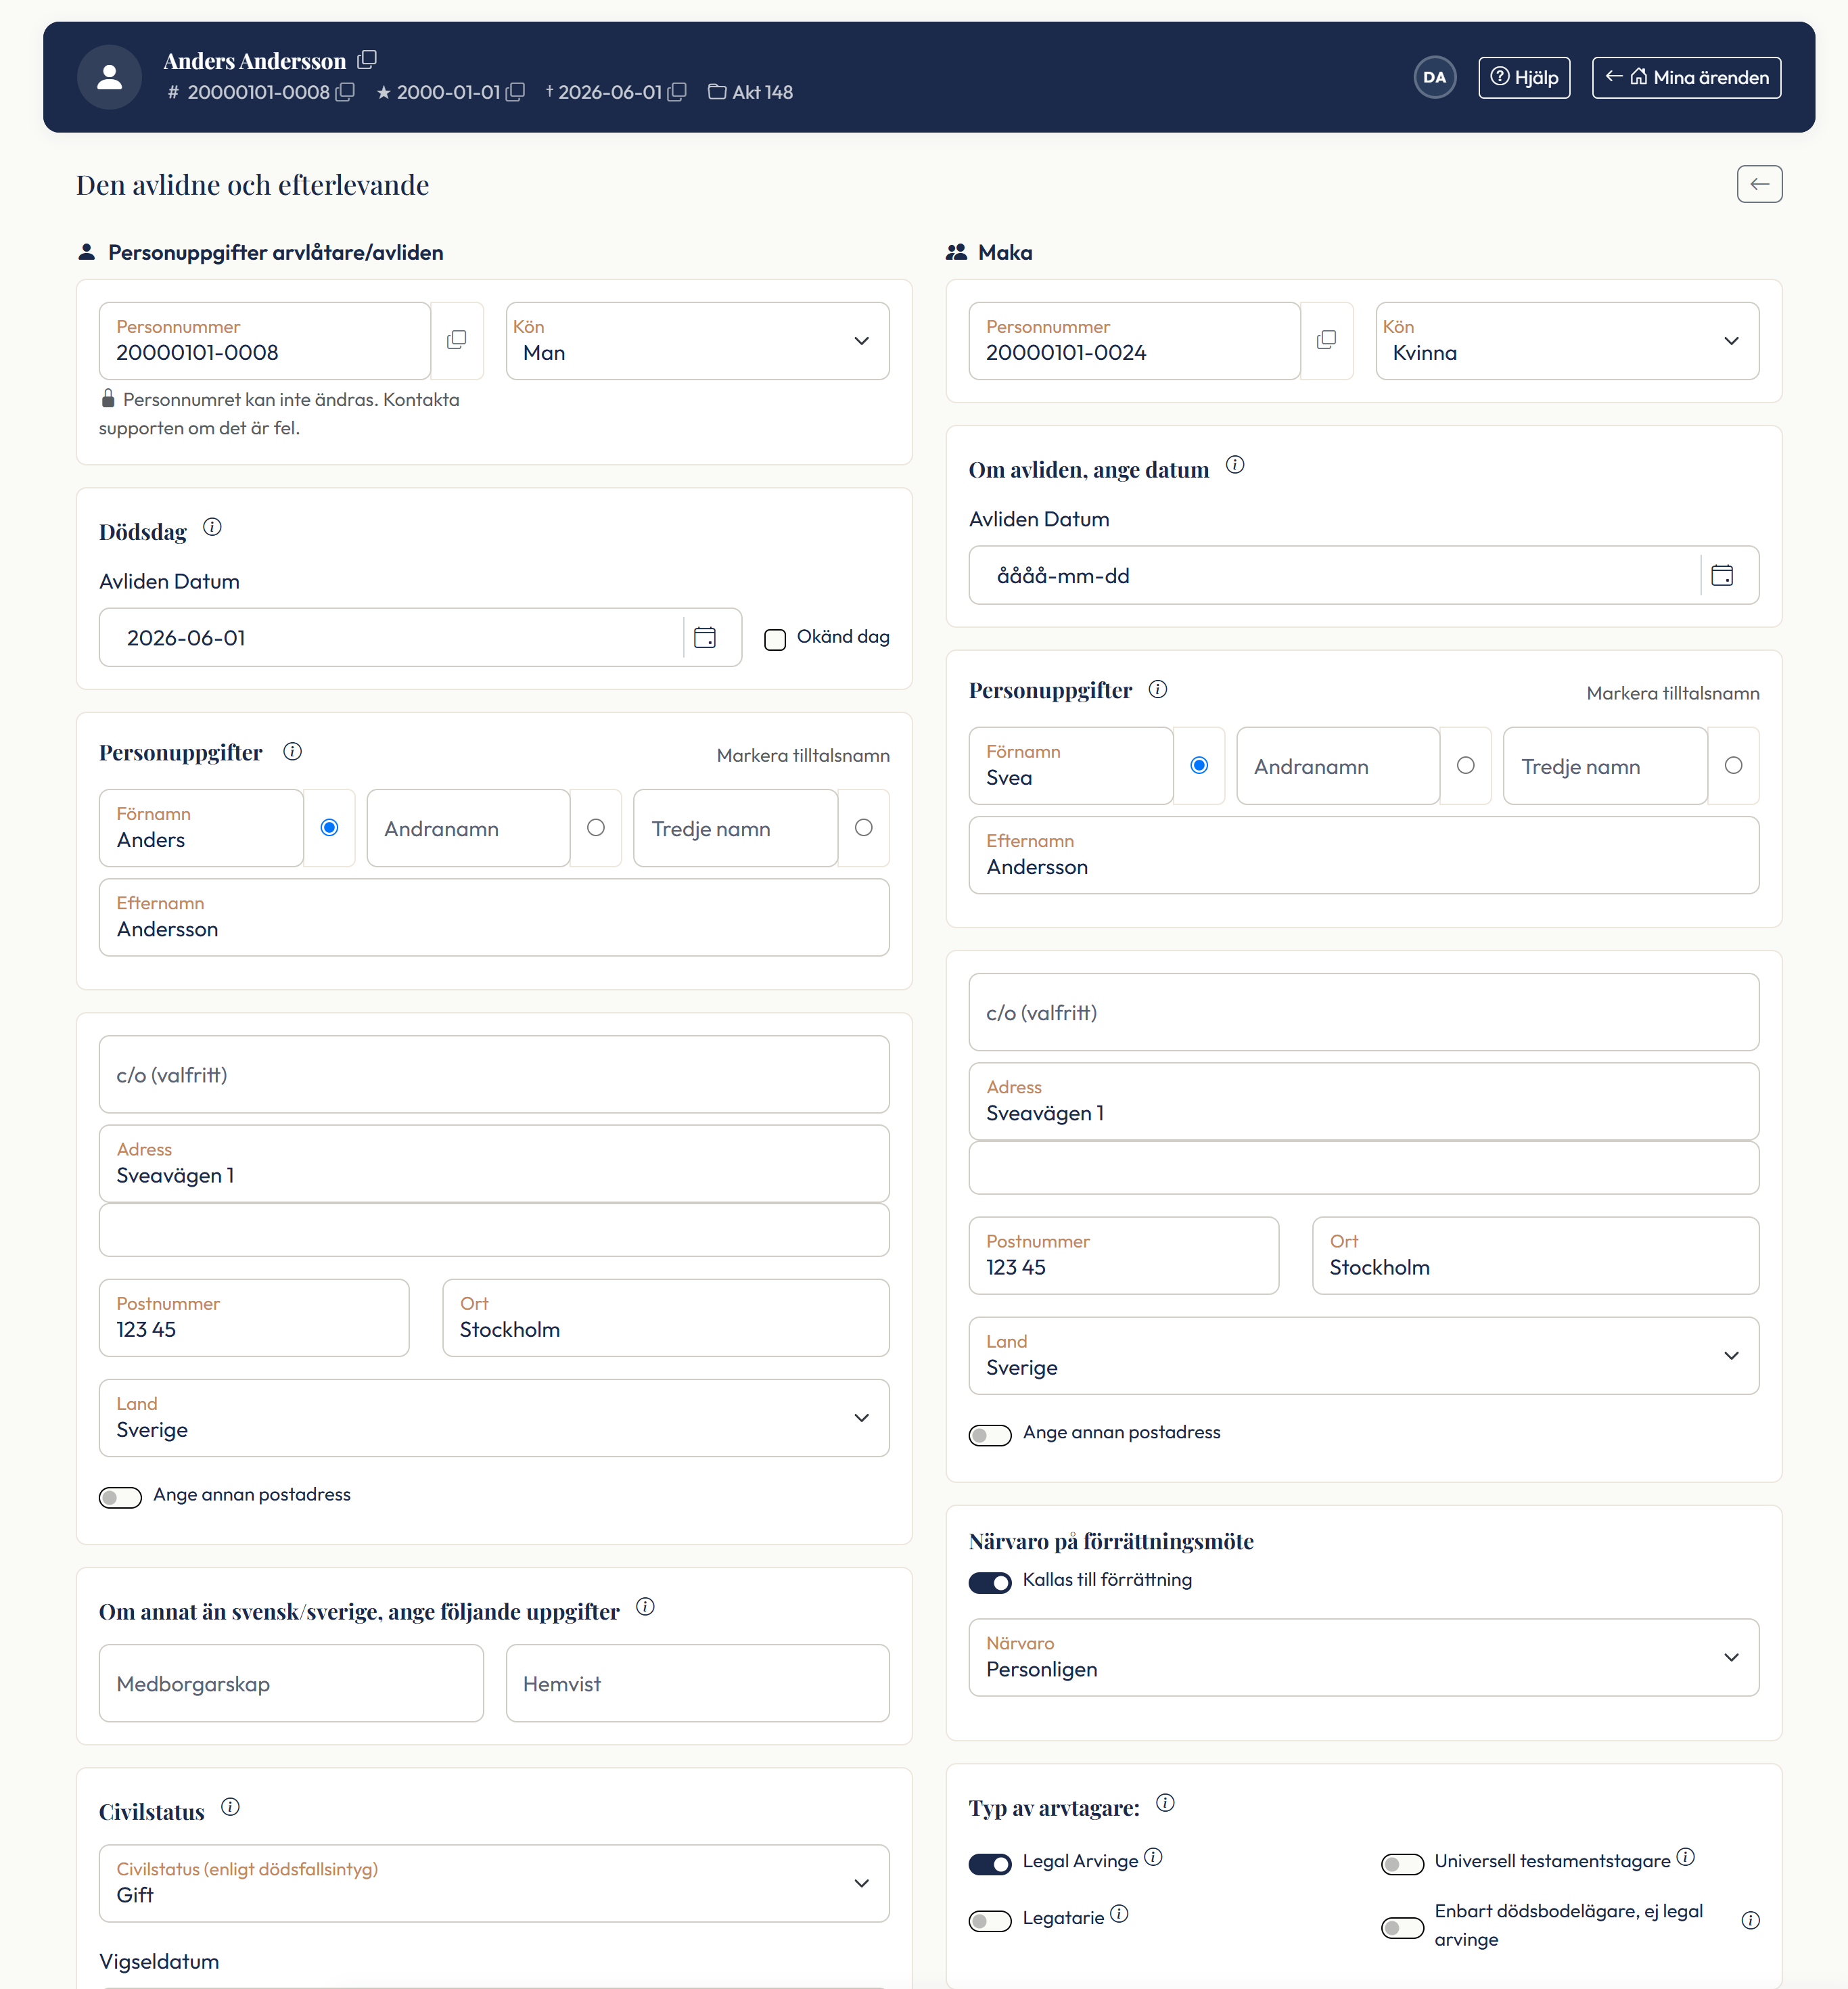This screenshot has width=1848, height=1989.
Task: Select Maka's Andranamn as tilltalsnamn
Action: coord(1466,765)
